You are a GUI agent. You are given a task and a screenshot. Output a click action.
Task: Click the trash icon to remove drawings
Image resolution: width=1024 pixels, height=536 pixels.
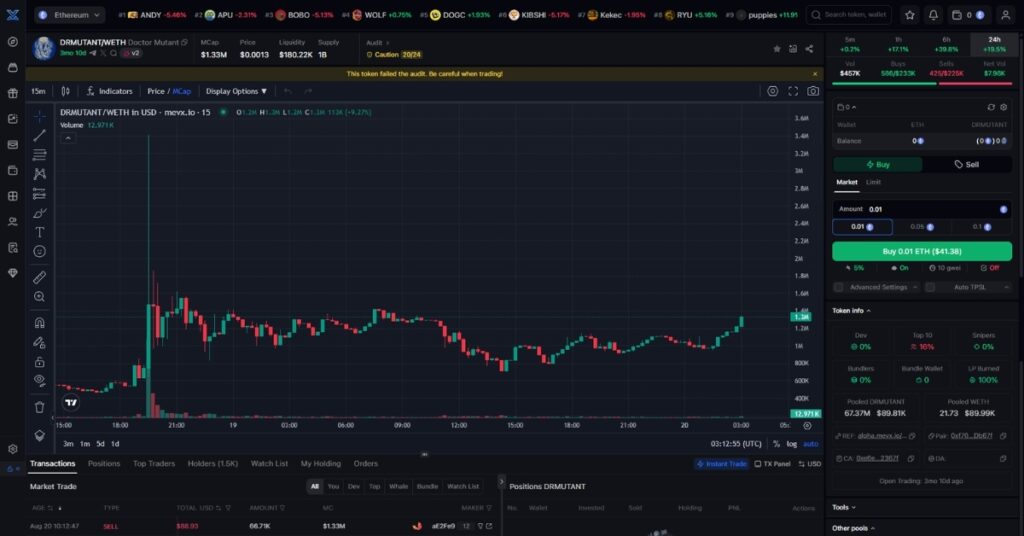pos(39,407)
